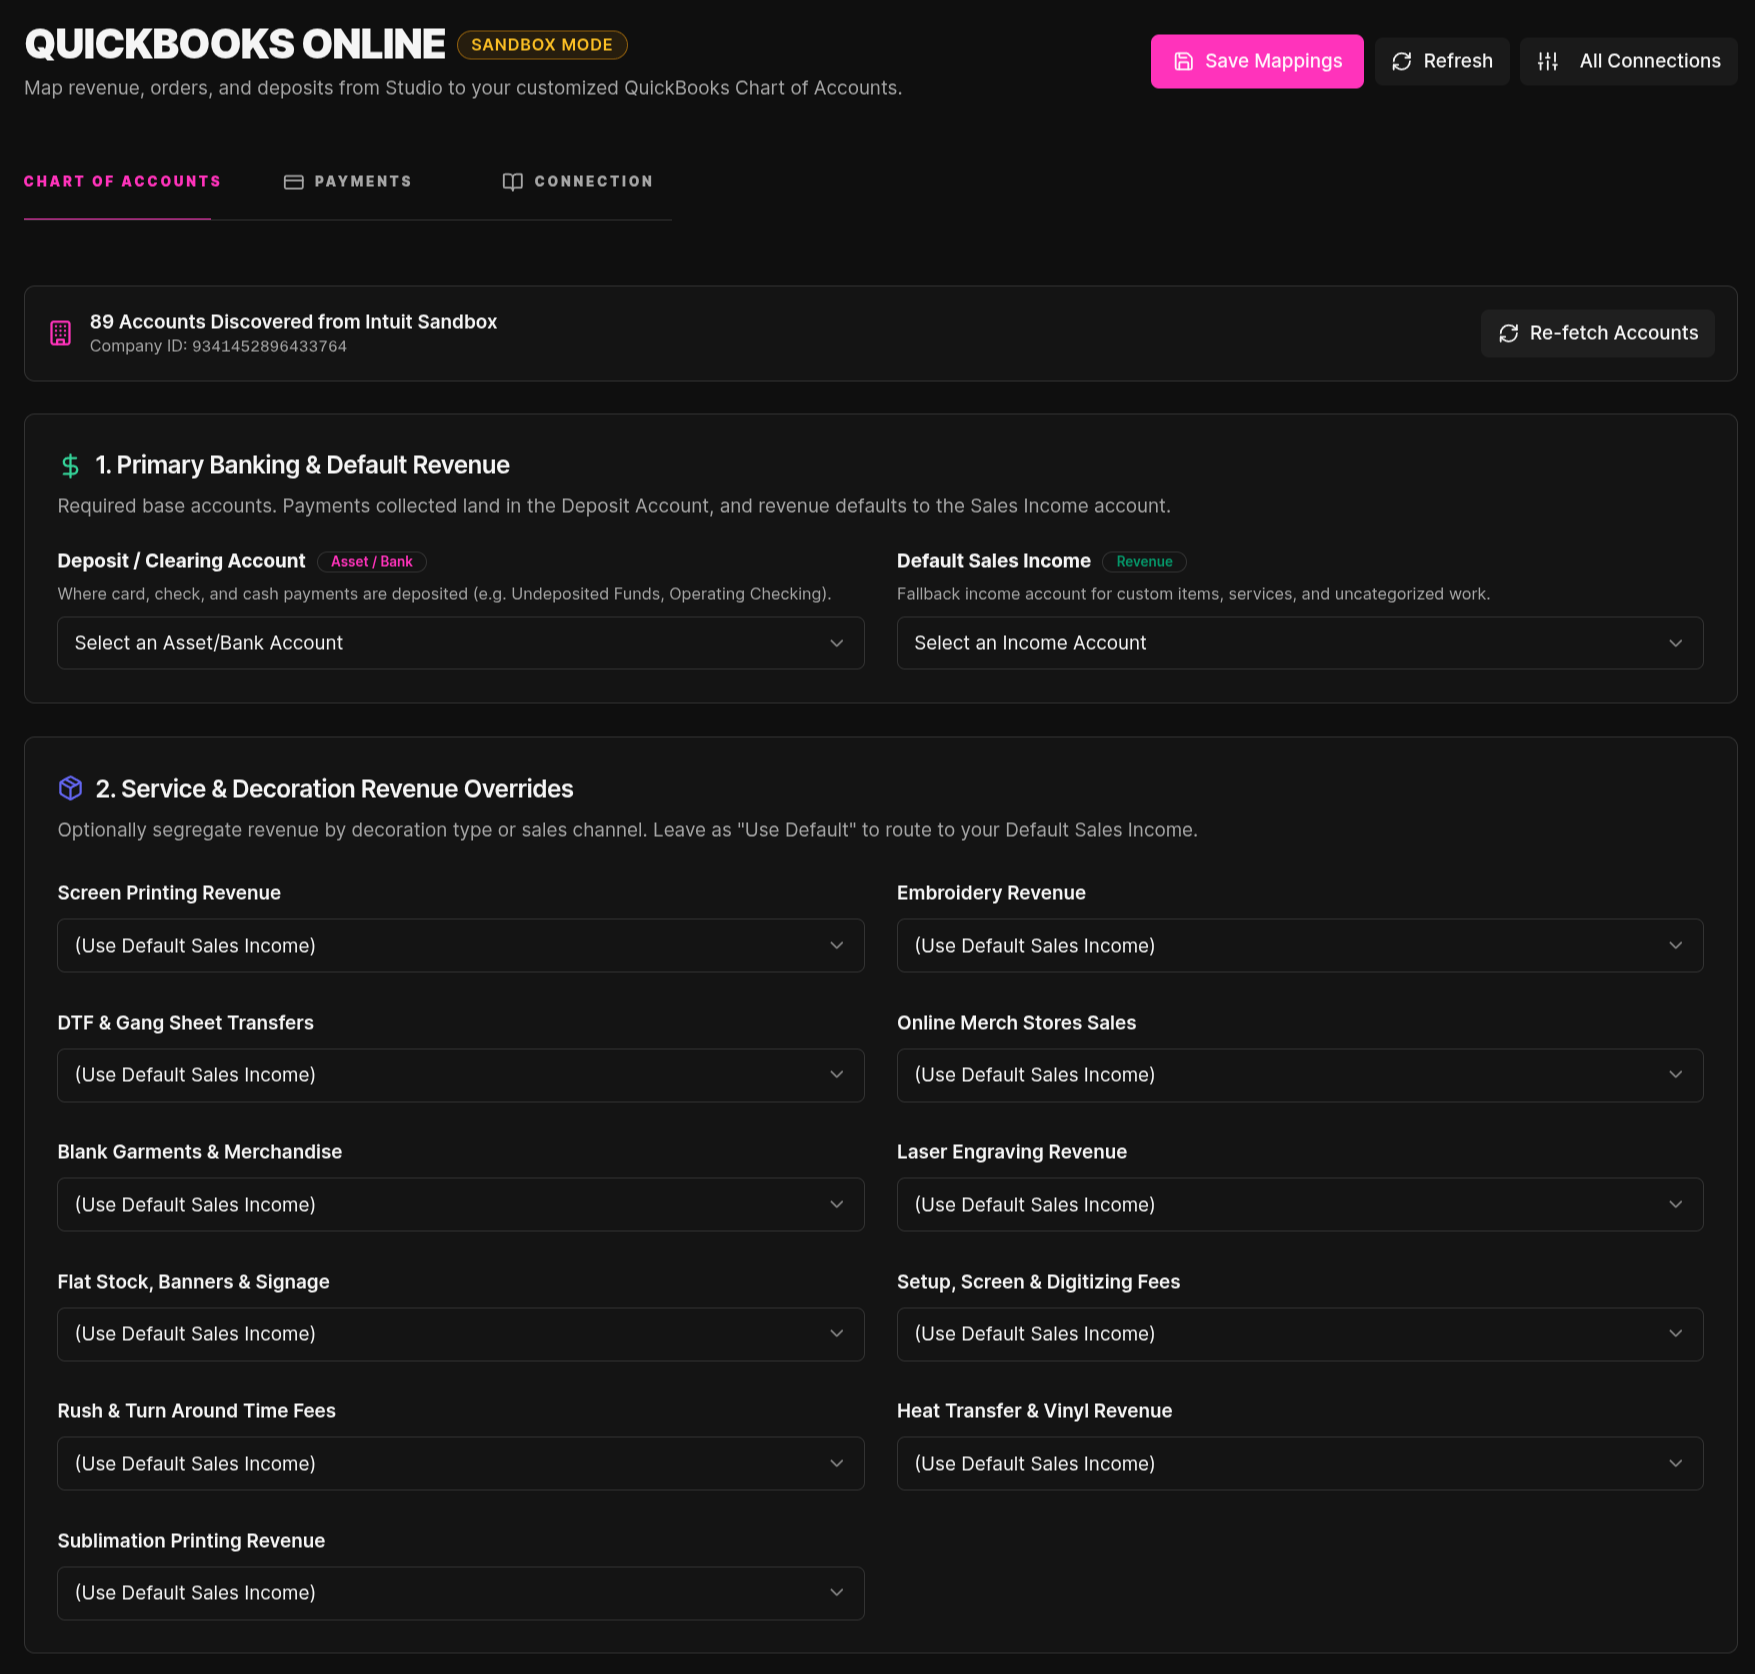The height and width of the screenshot is (1674, 1755).
Task: Expand the Blank Garments & Merchandise dropdown
Action: 460,1204
